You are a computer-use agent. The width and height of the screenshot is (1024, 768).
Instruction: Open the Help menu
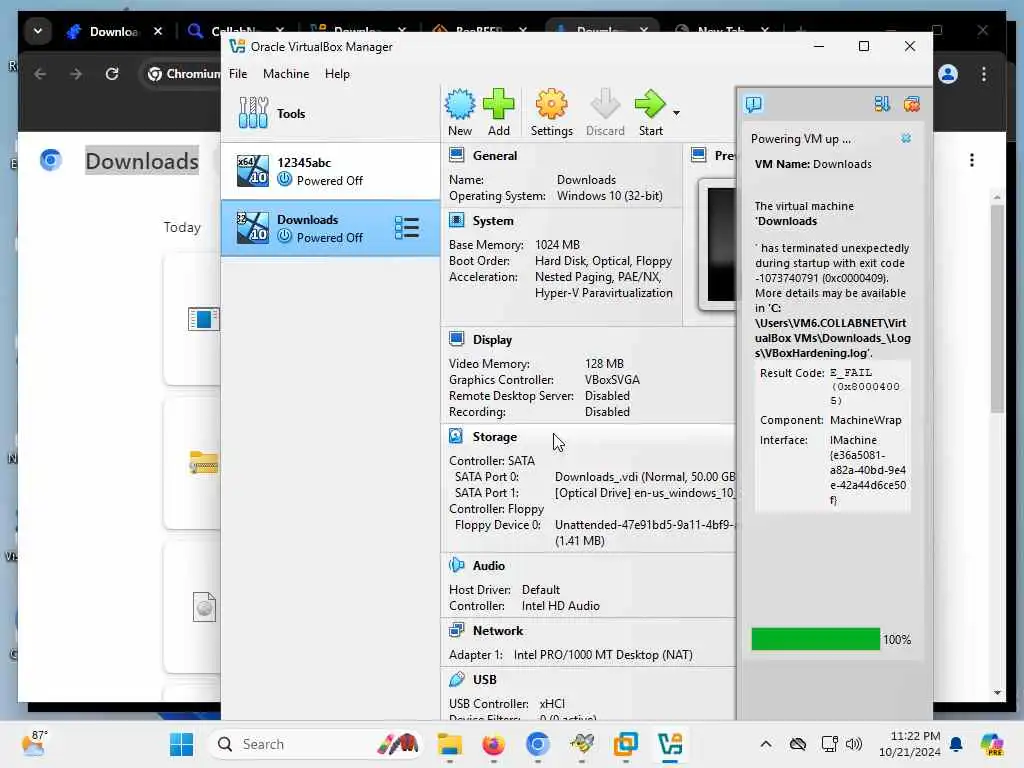pyautogui.click(x=337, y=74)
